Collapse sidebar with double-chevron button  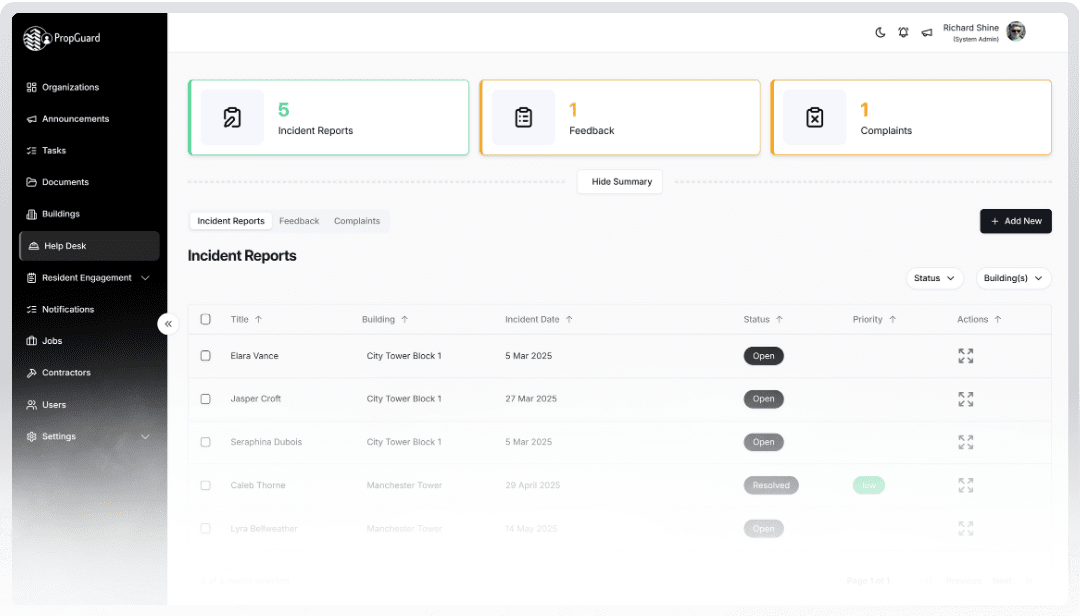pyautogui.click(x=168, y=323)
